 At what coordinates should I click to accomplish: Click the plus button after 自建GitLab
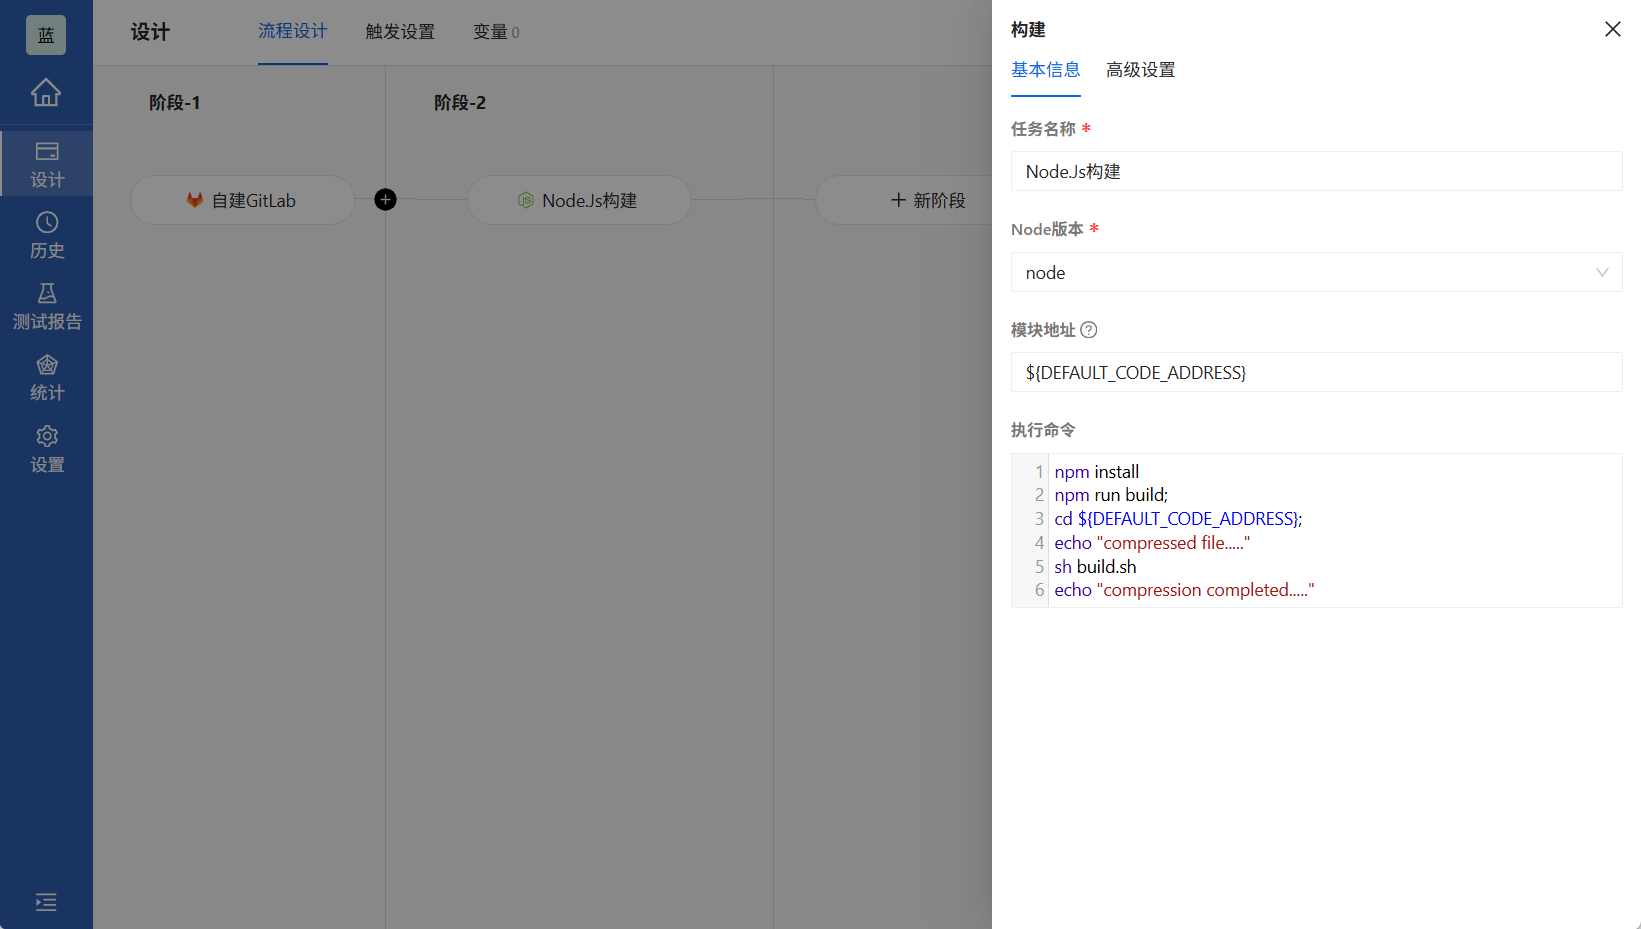point(385,200)
